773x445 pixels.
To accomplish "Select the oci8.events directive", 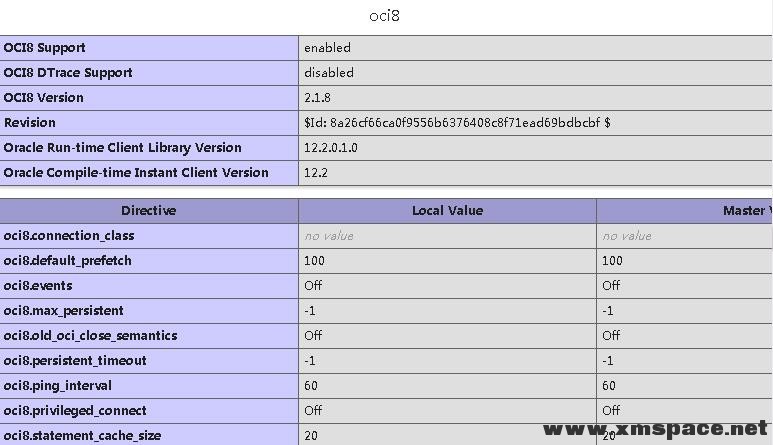I will (x=38, y=286).
